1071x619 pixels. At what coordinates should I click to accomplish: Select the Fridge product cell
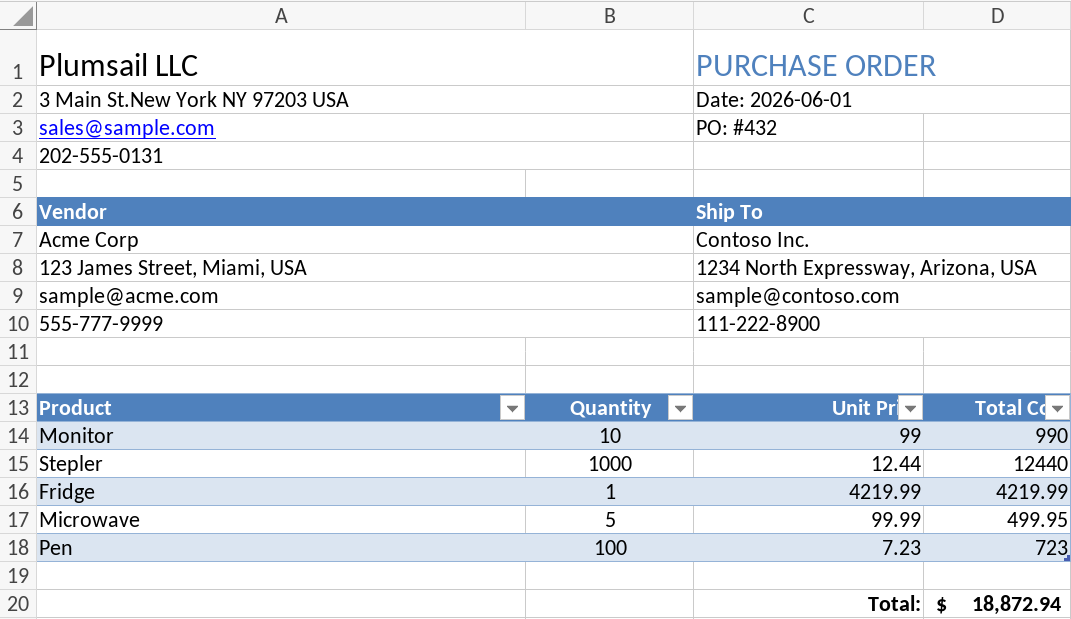click(281, 492)
